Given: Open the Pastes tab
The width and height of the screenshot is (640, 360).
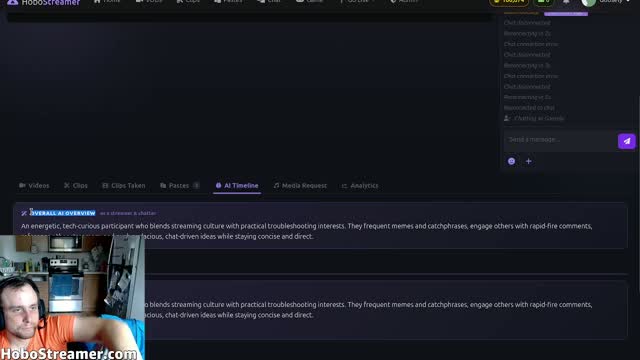Looking at the screenshot, I should (180, 186).
